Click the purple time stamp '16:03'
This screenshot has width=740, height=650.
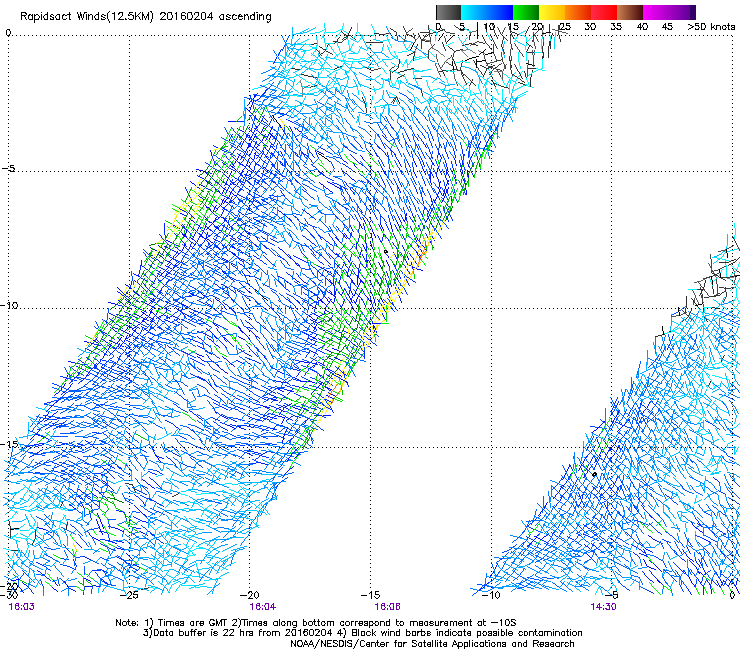(x=21, y=607)
